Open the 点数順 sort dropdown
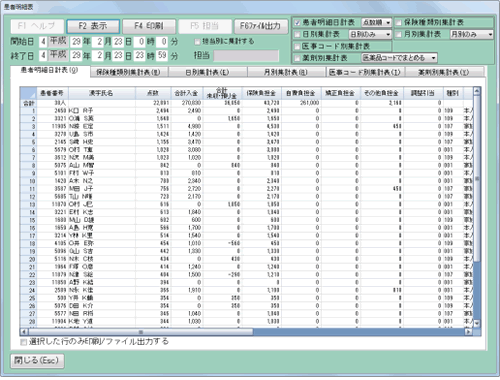This screenshot has height=380, width=500. click(x=376, y=22)
